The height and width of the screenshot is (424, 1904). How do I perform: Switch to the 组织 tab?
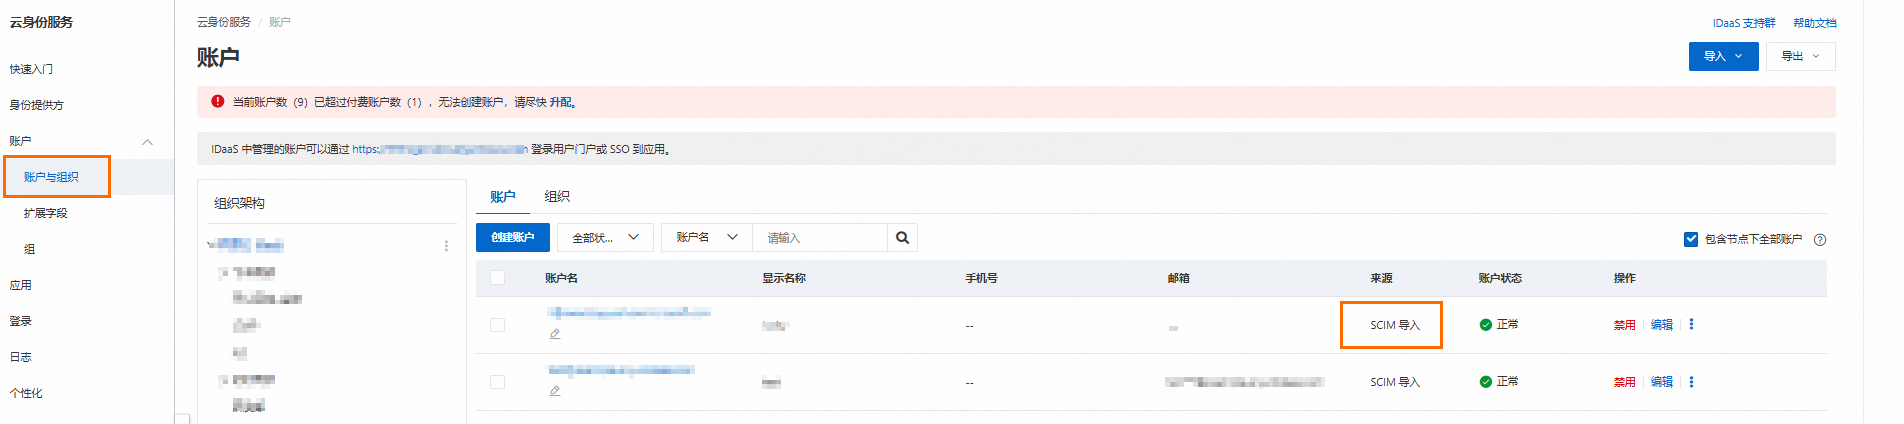(557, 197)
